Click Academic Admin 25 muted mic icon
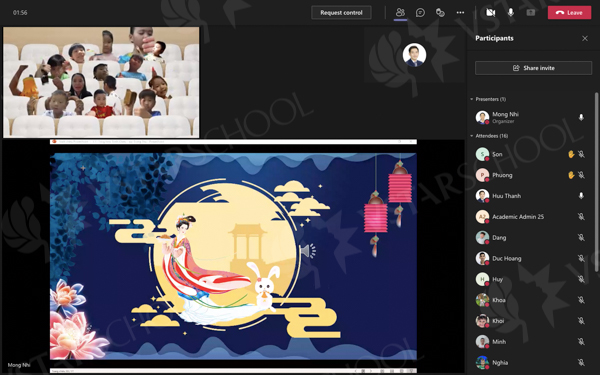Viewport: 600px width, 375px height. 581,217
